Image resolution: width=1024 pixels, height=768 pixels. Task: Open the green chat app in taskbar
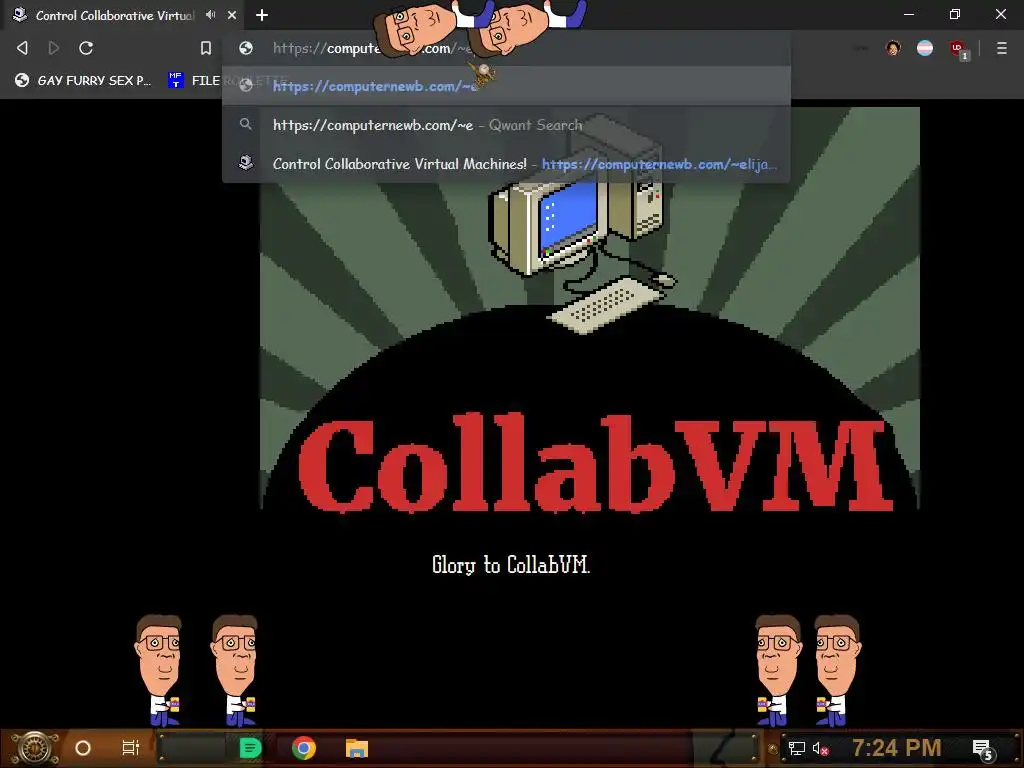pos(250,748)
